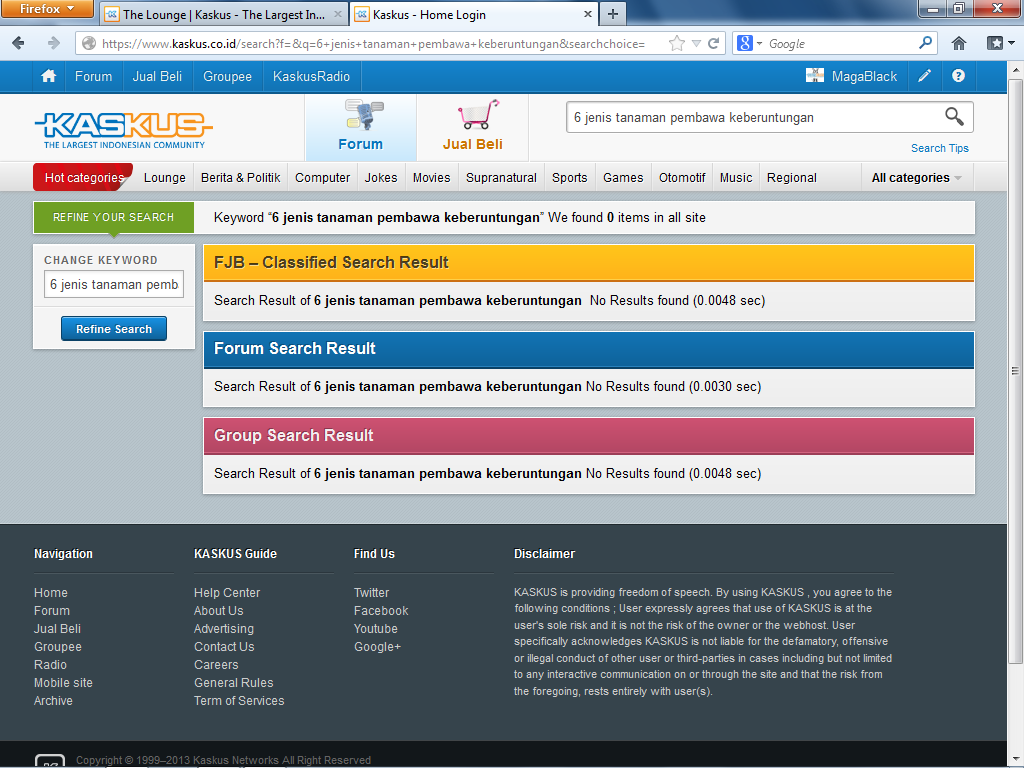Click the magnifier icon in Kaskus search box
Screen dimensions: 1024x768
click(954, 117)
